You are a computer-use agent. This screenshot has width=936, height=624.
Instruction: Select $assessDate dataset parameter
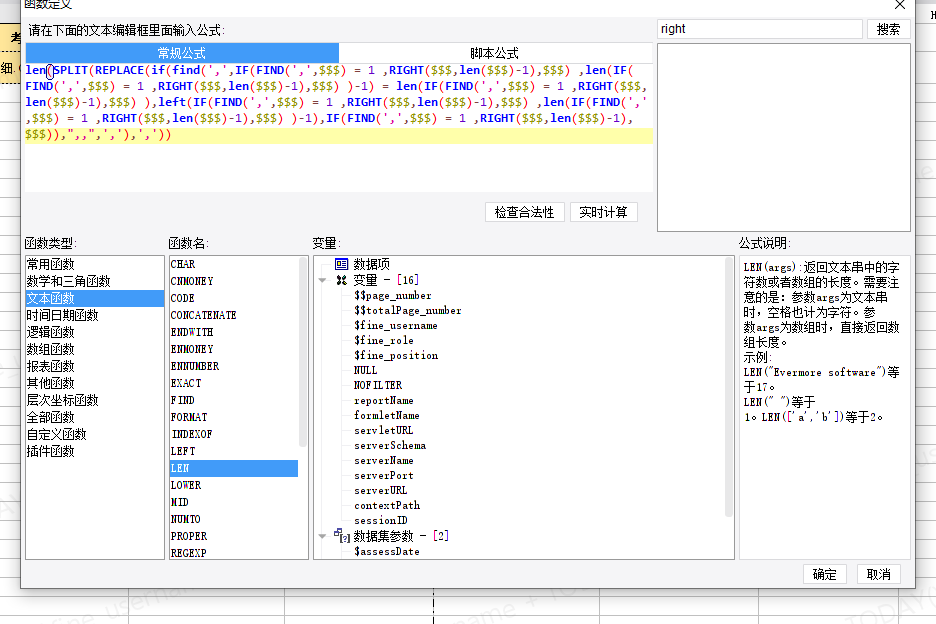pos(386,552)
